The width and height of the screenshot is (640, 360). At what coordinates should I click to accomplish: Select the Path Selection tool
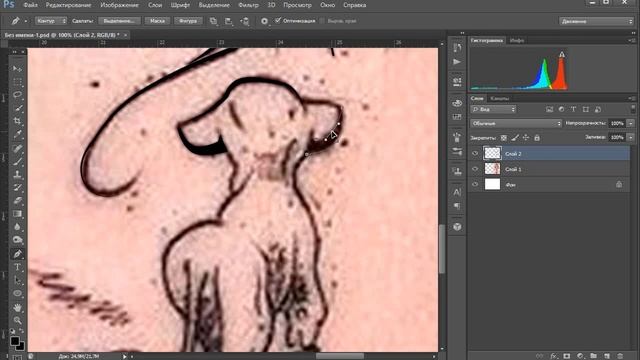point(17,280)
